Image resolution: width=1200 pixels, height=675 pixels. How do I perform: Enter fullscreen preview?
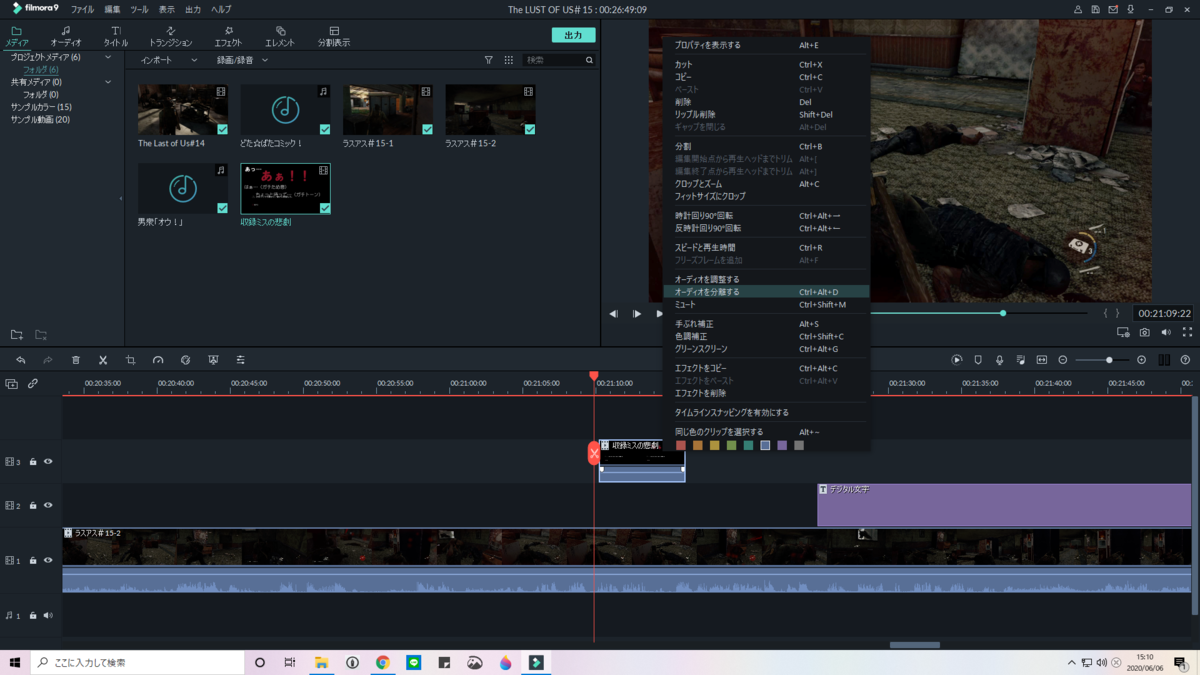pyautogui.click(x=1187, y=332)
